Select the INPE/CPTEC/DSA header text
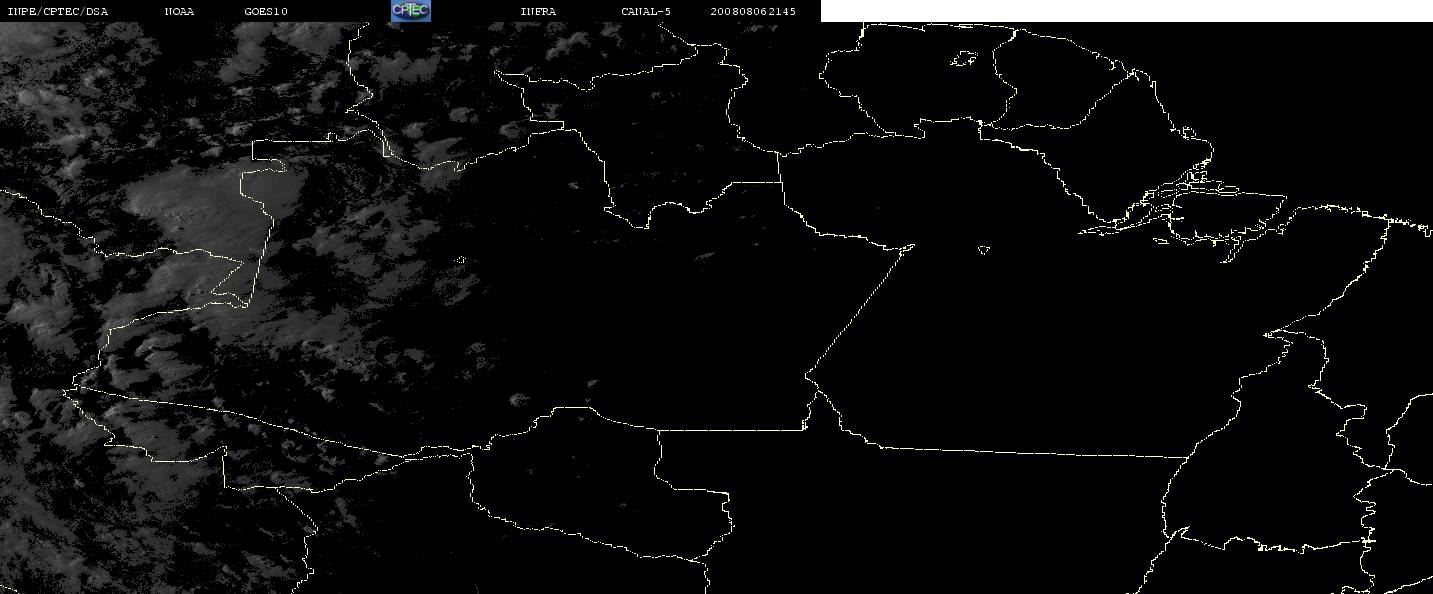Viewport: 1433px width, 594px height. tap(57, 11)
